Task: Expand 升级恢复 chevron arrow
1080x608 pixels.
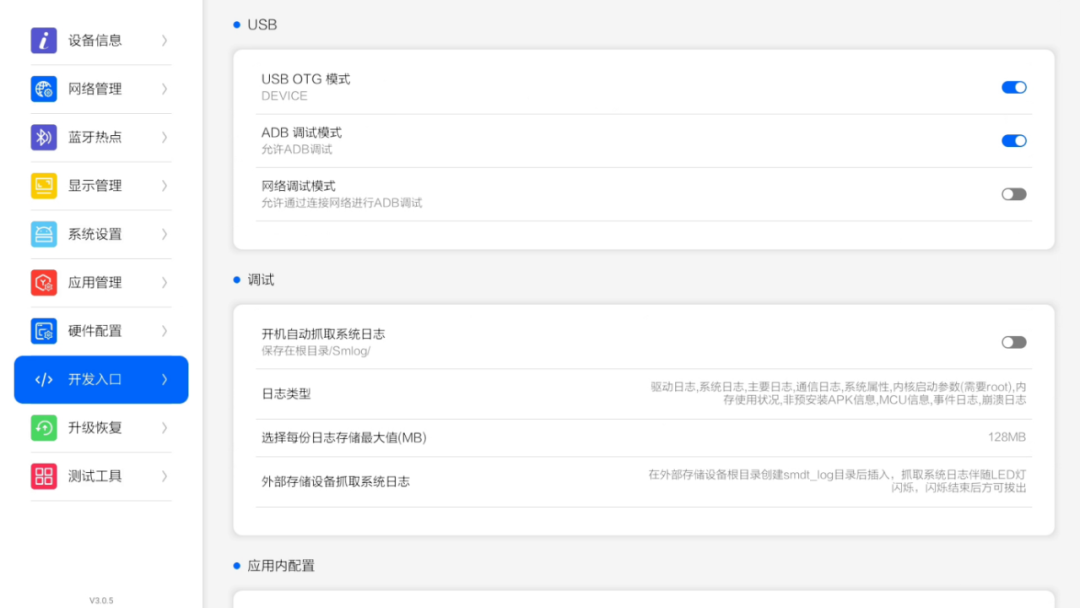Action: tap(165, 428)
